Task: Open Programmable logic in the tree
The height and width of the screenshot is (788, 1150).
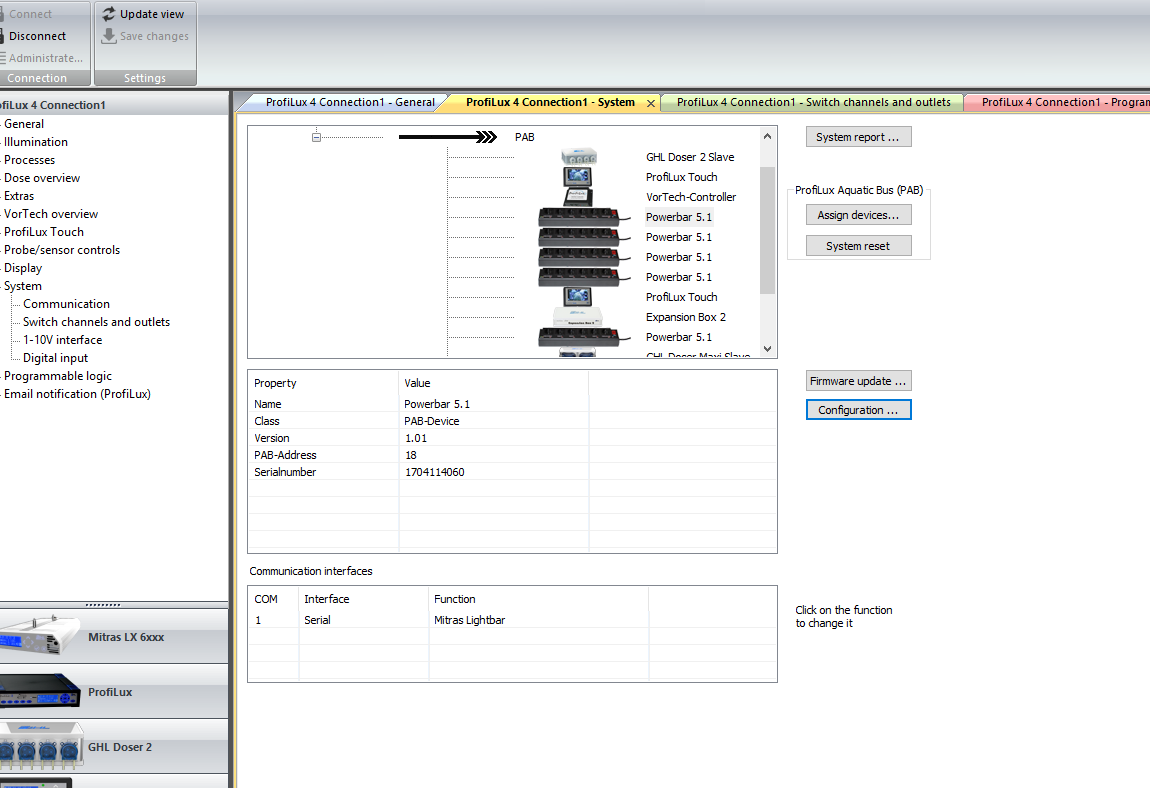Action: click(58, 376)
